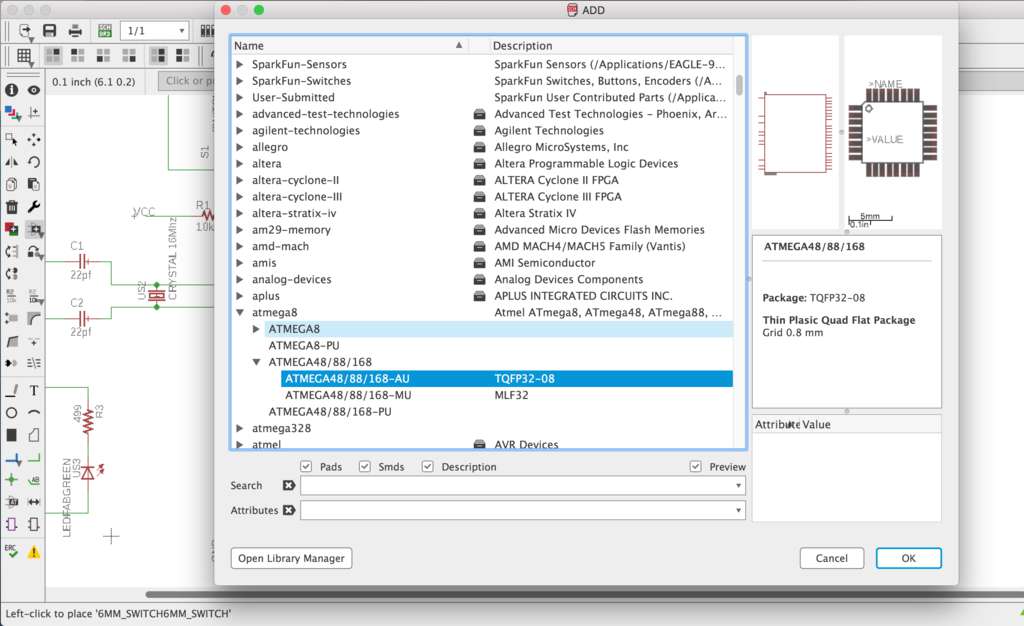
Task: Confirm with the OK button
Action: click(908, 558)
